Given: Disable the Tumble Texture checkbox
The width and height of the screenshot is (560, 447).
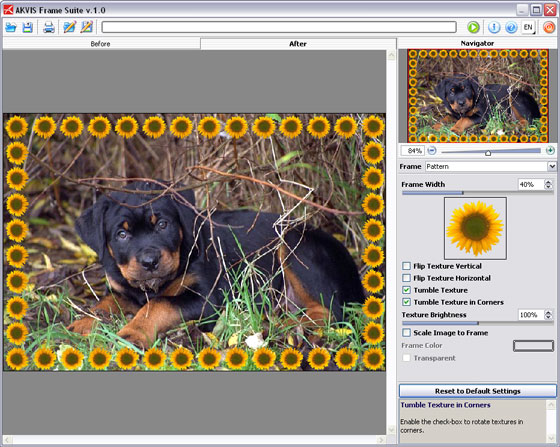Looking at the screenshot, I should click(406, 290).
